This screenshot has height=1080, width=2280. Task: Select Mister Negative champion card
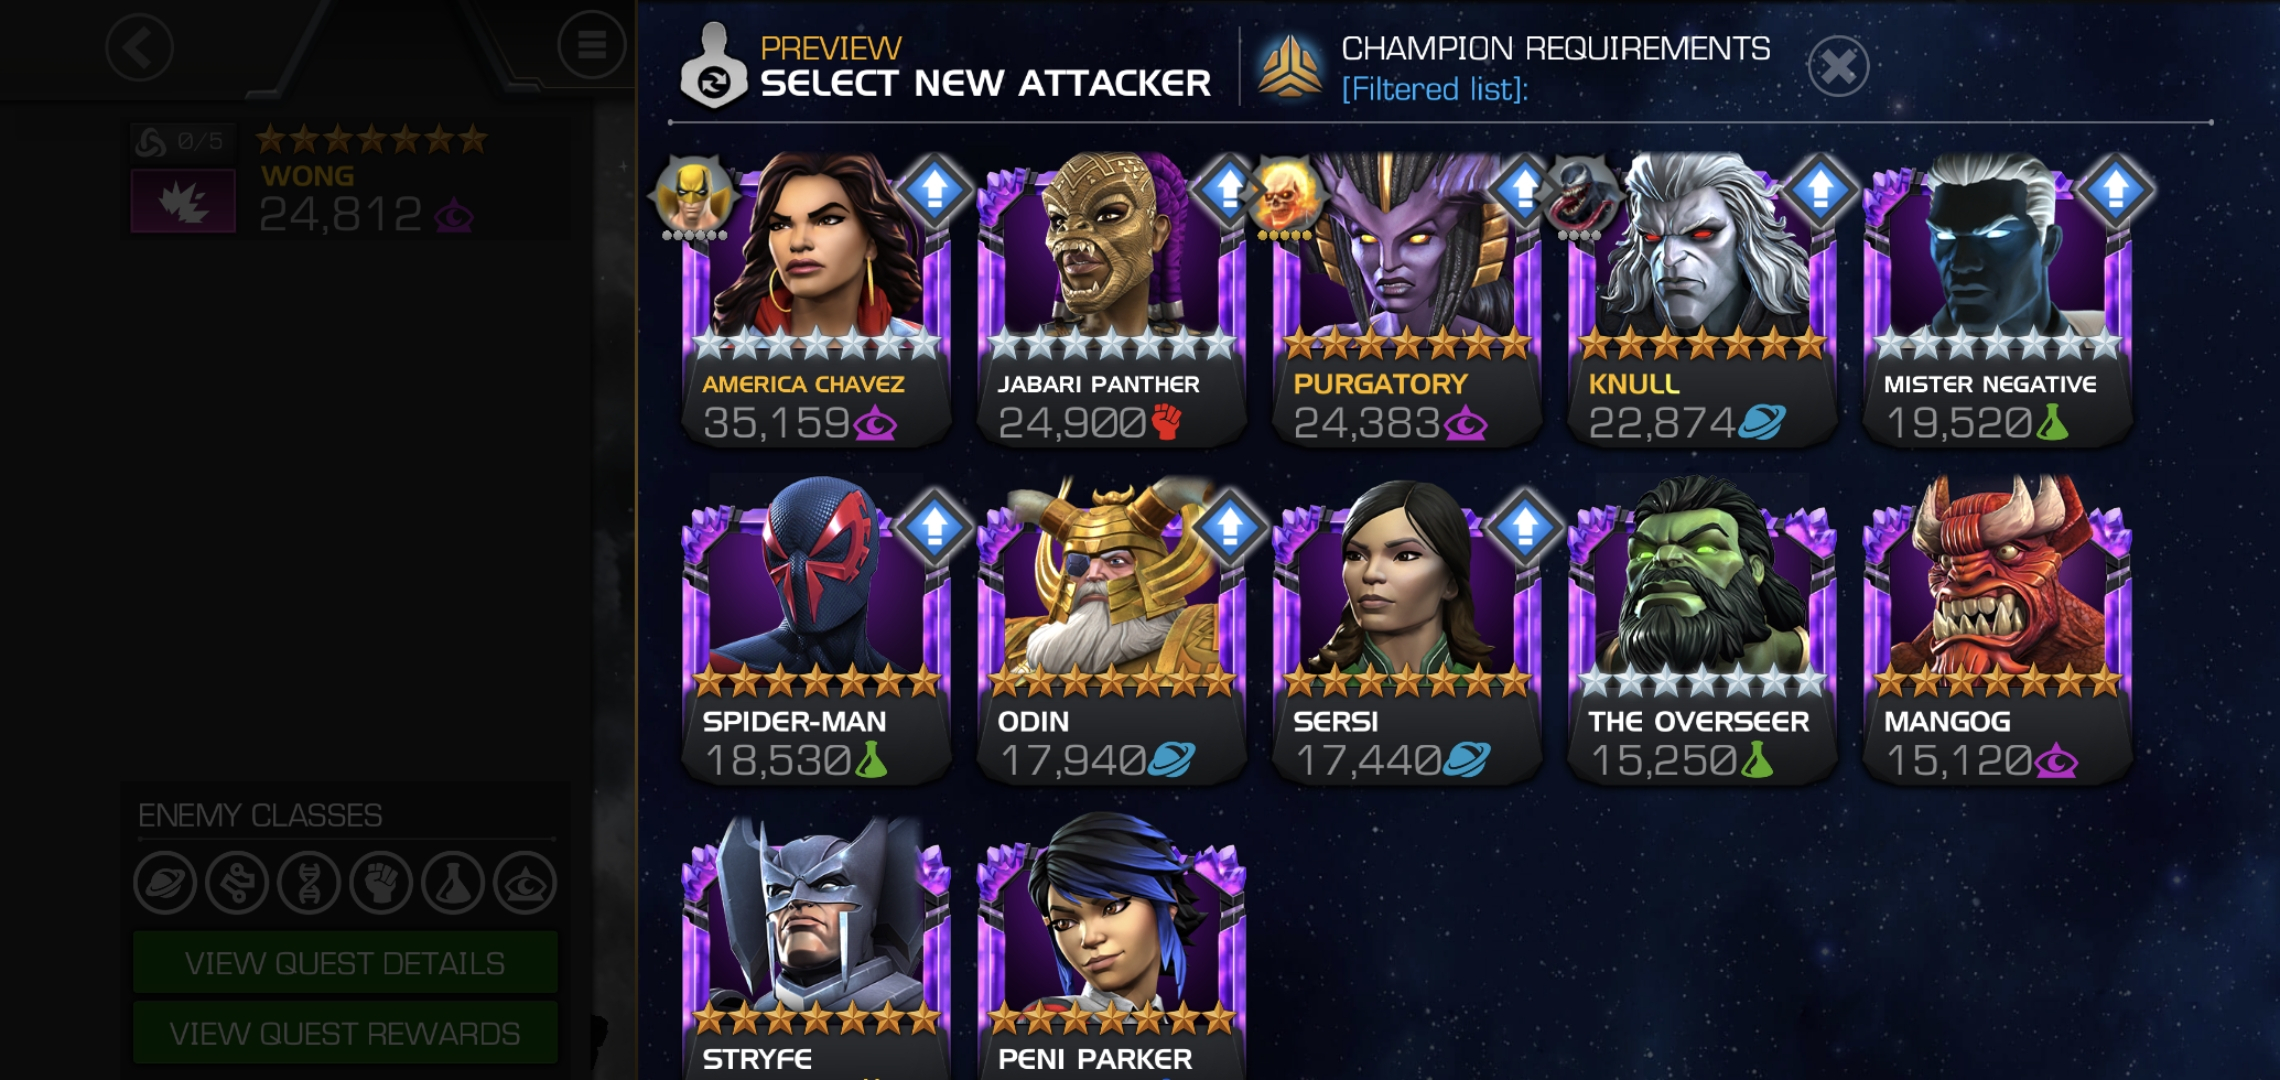click(1997, 298)
